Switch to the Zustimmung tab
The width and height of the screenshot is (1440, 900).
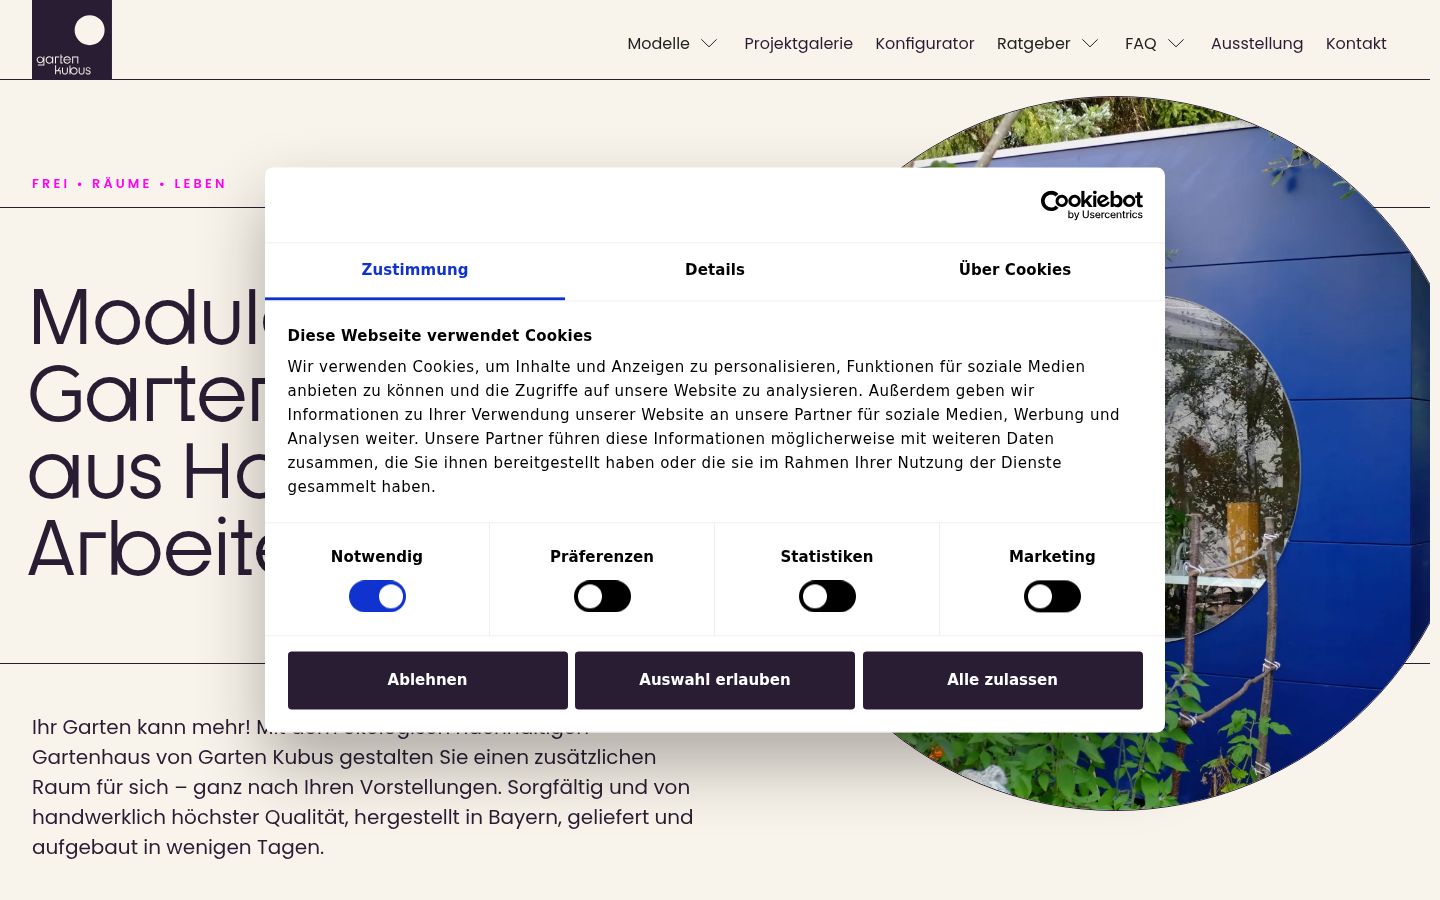[415, 270]
